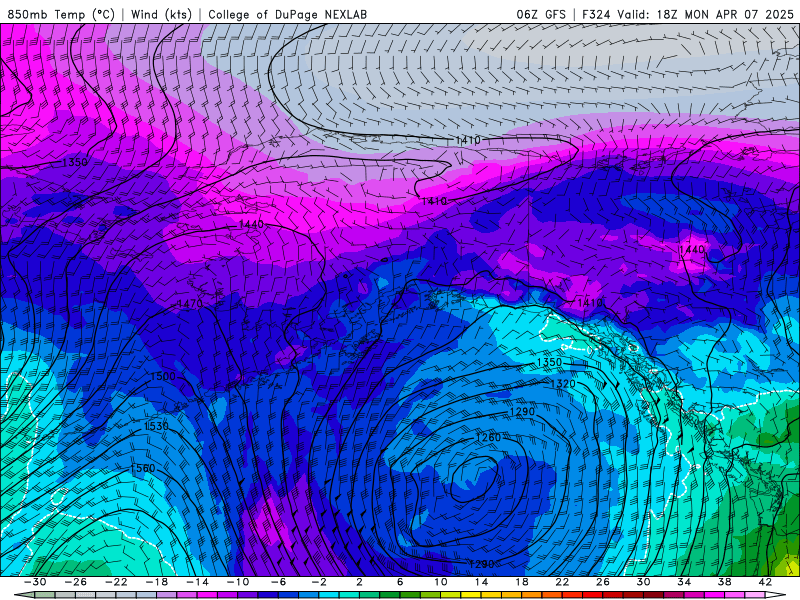Select the 1560 height contour label

click(x=142, y=468)
